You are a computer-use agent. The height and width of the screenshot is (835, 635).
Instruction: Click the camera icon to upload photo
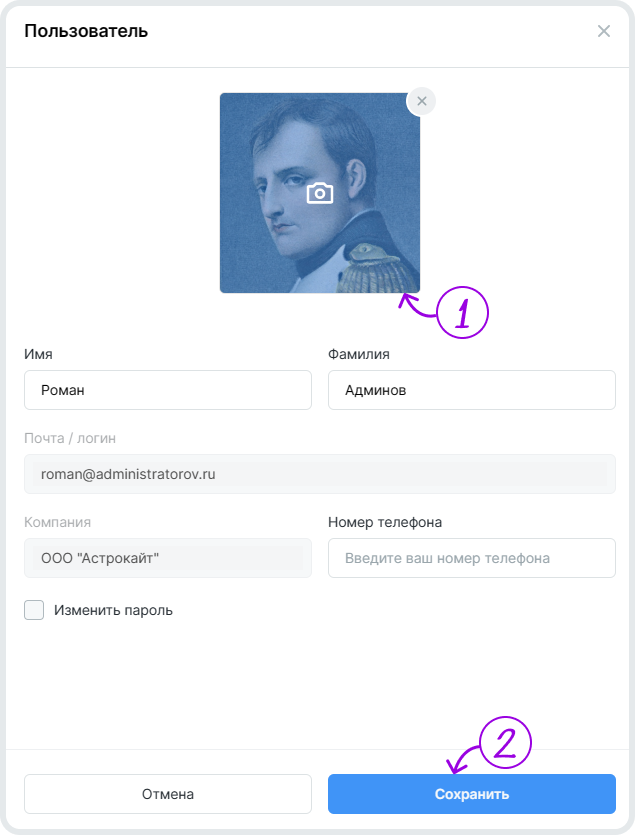320,193
